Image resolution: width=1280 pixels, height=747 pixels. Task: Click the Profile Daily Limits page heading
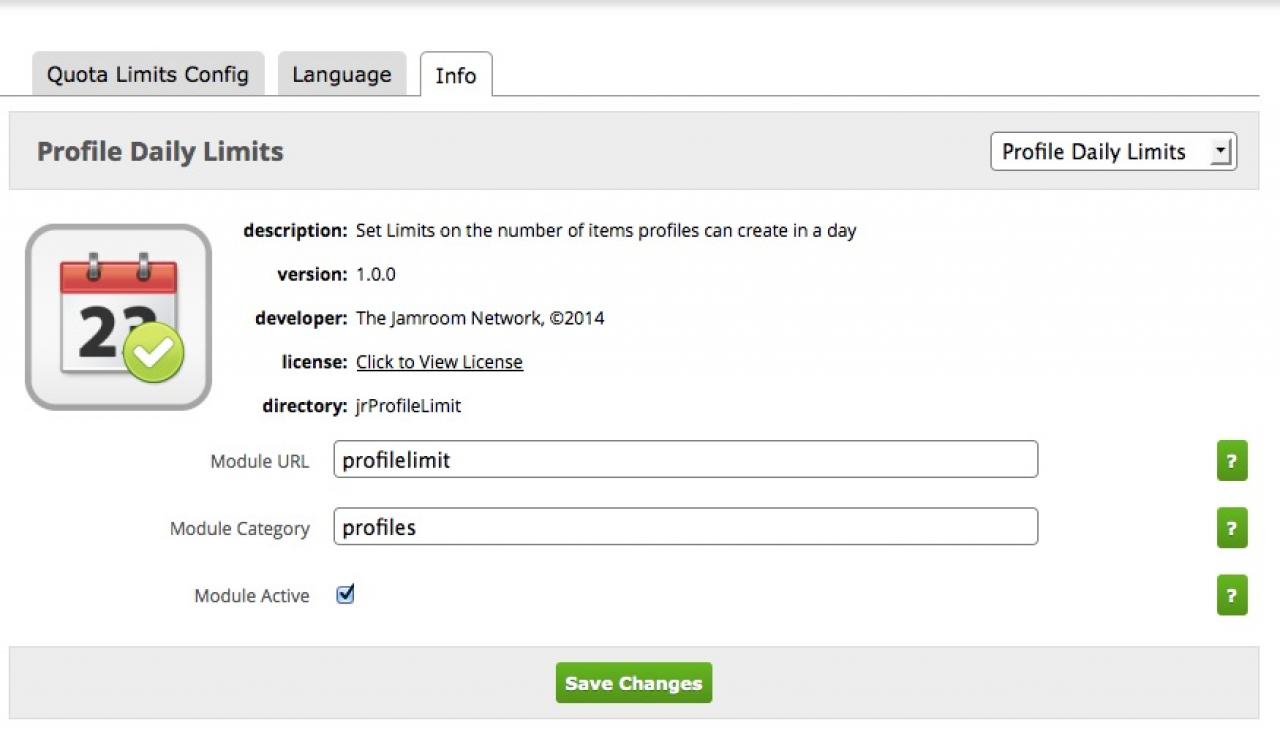coord(160,152)
